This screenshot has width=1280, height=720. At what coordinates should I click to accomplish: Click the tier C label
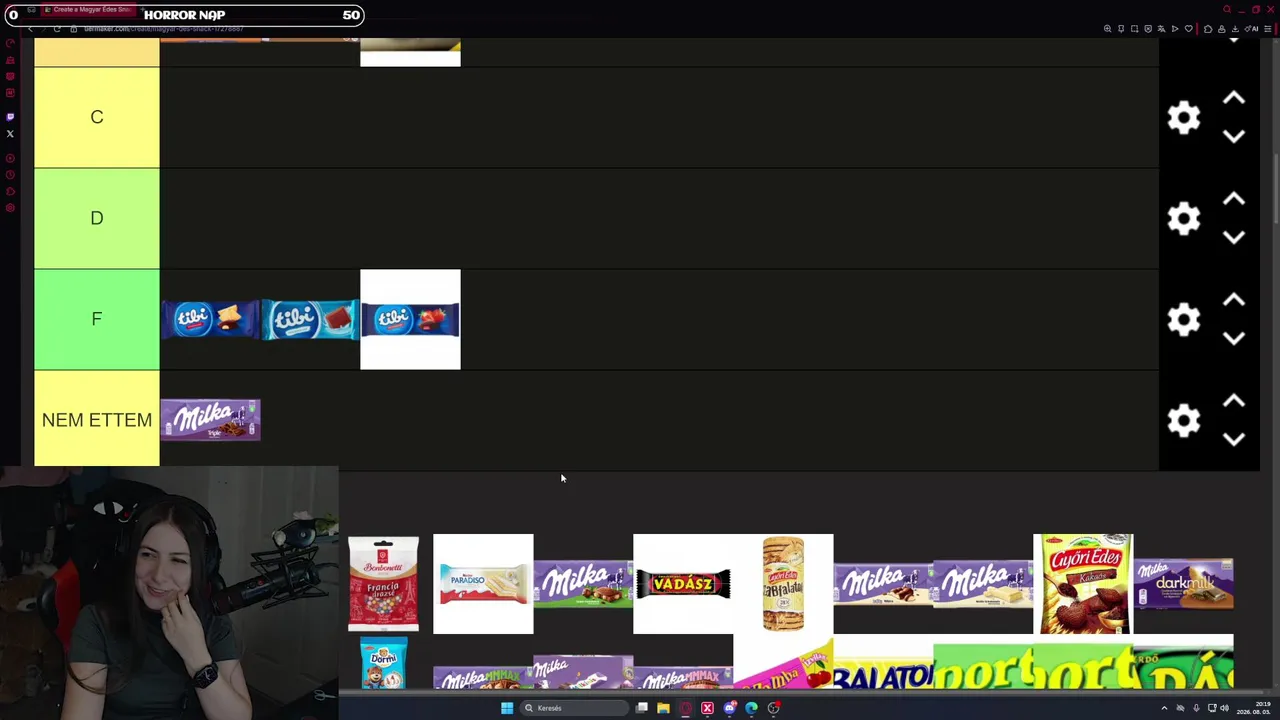(97, 117)
